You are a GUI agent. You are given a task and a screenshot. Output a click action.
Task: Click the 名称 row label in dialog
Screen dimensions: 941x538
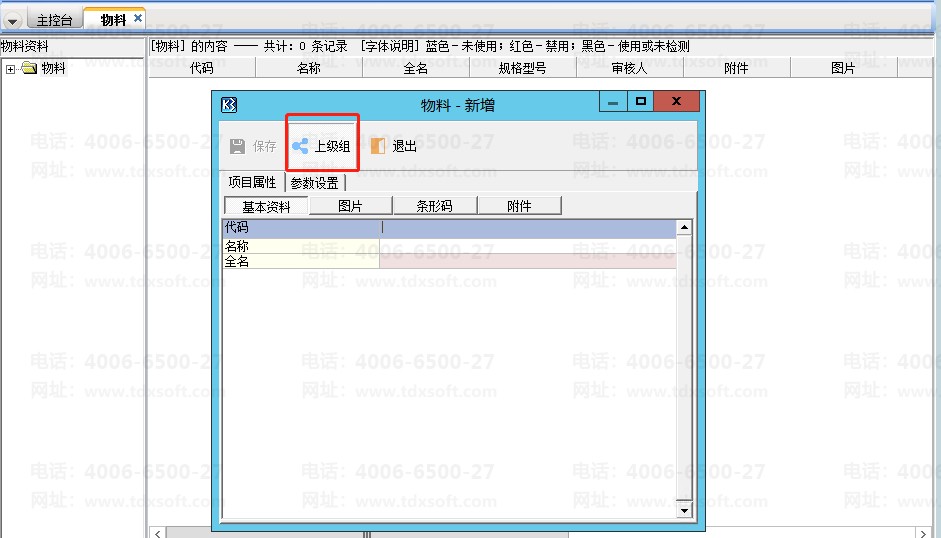(236, 246)
